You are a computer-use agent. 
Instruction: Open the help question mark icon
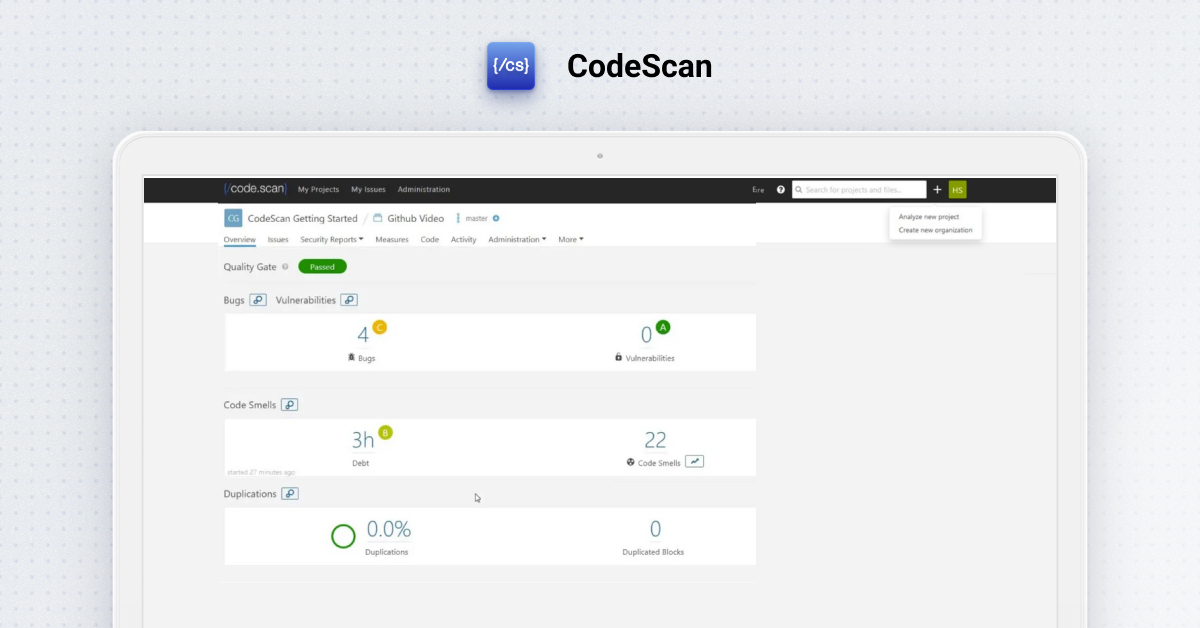coord(781,190)
